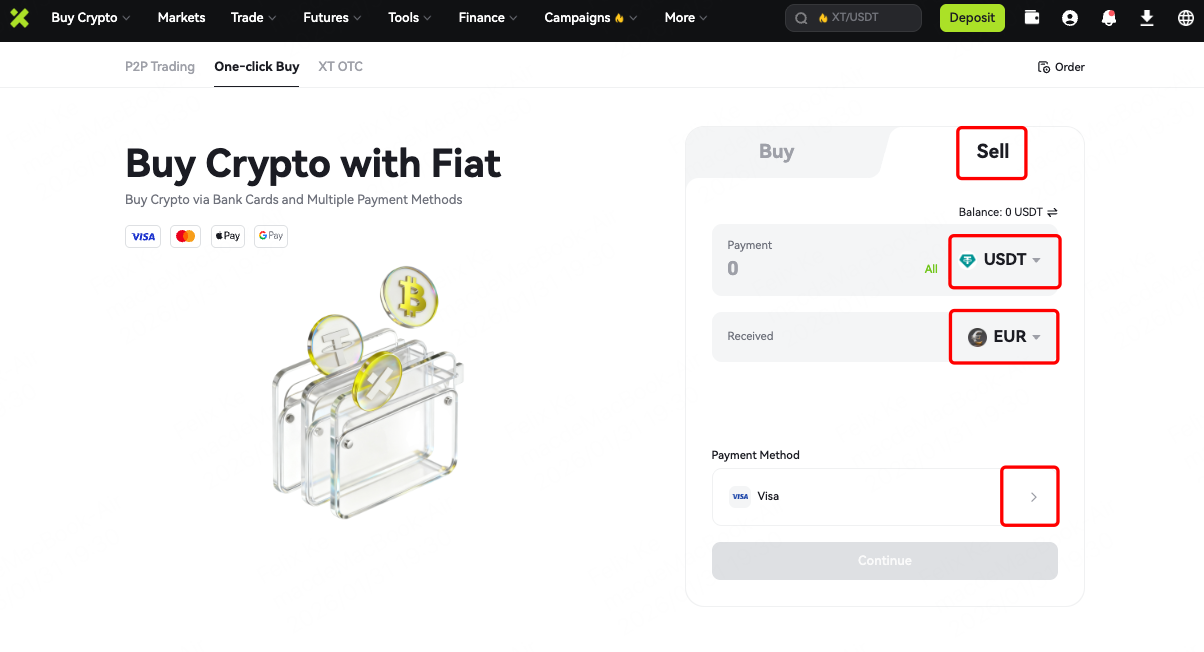
Task: Click the Mastercard payment badge
Action: pos(185,235)
